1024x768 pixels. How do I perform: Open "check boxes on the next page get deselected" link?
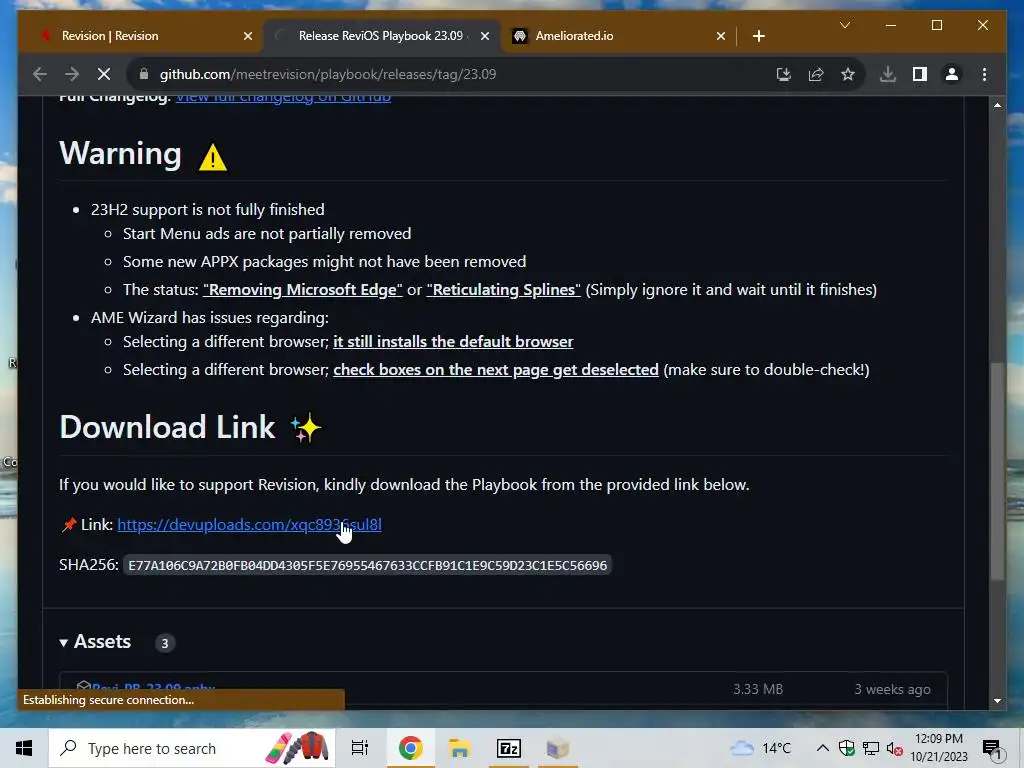click(496, 370)
